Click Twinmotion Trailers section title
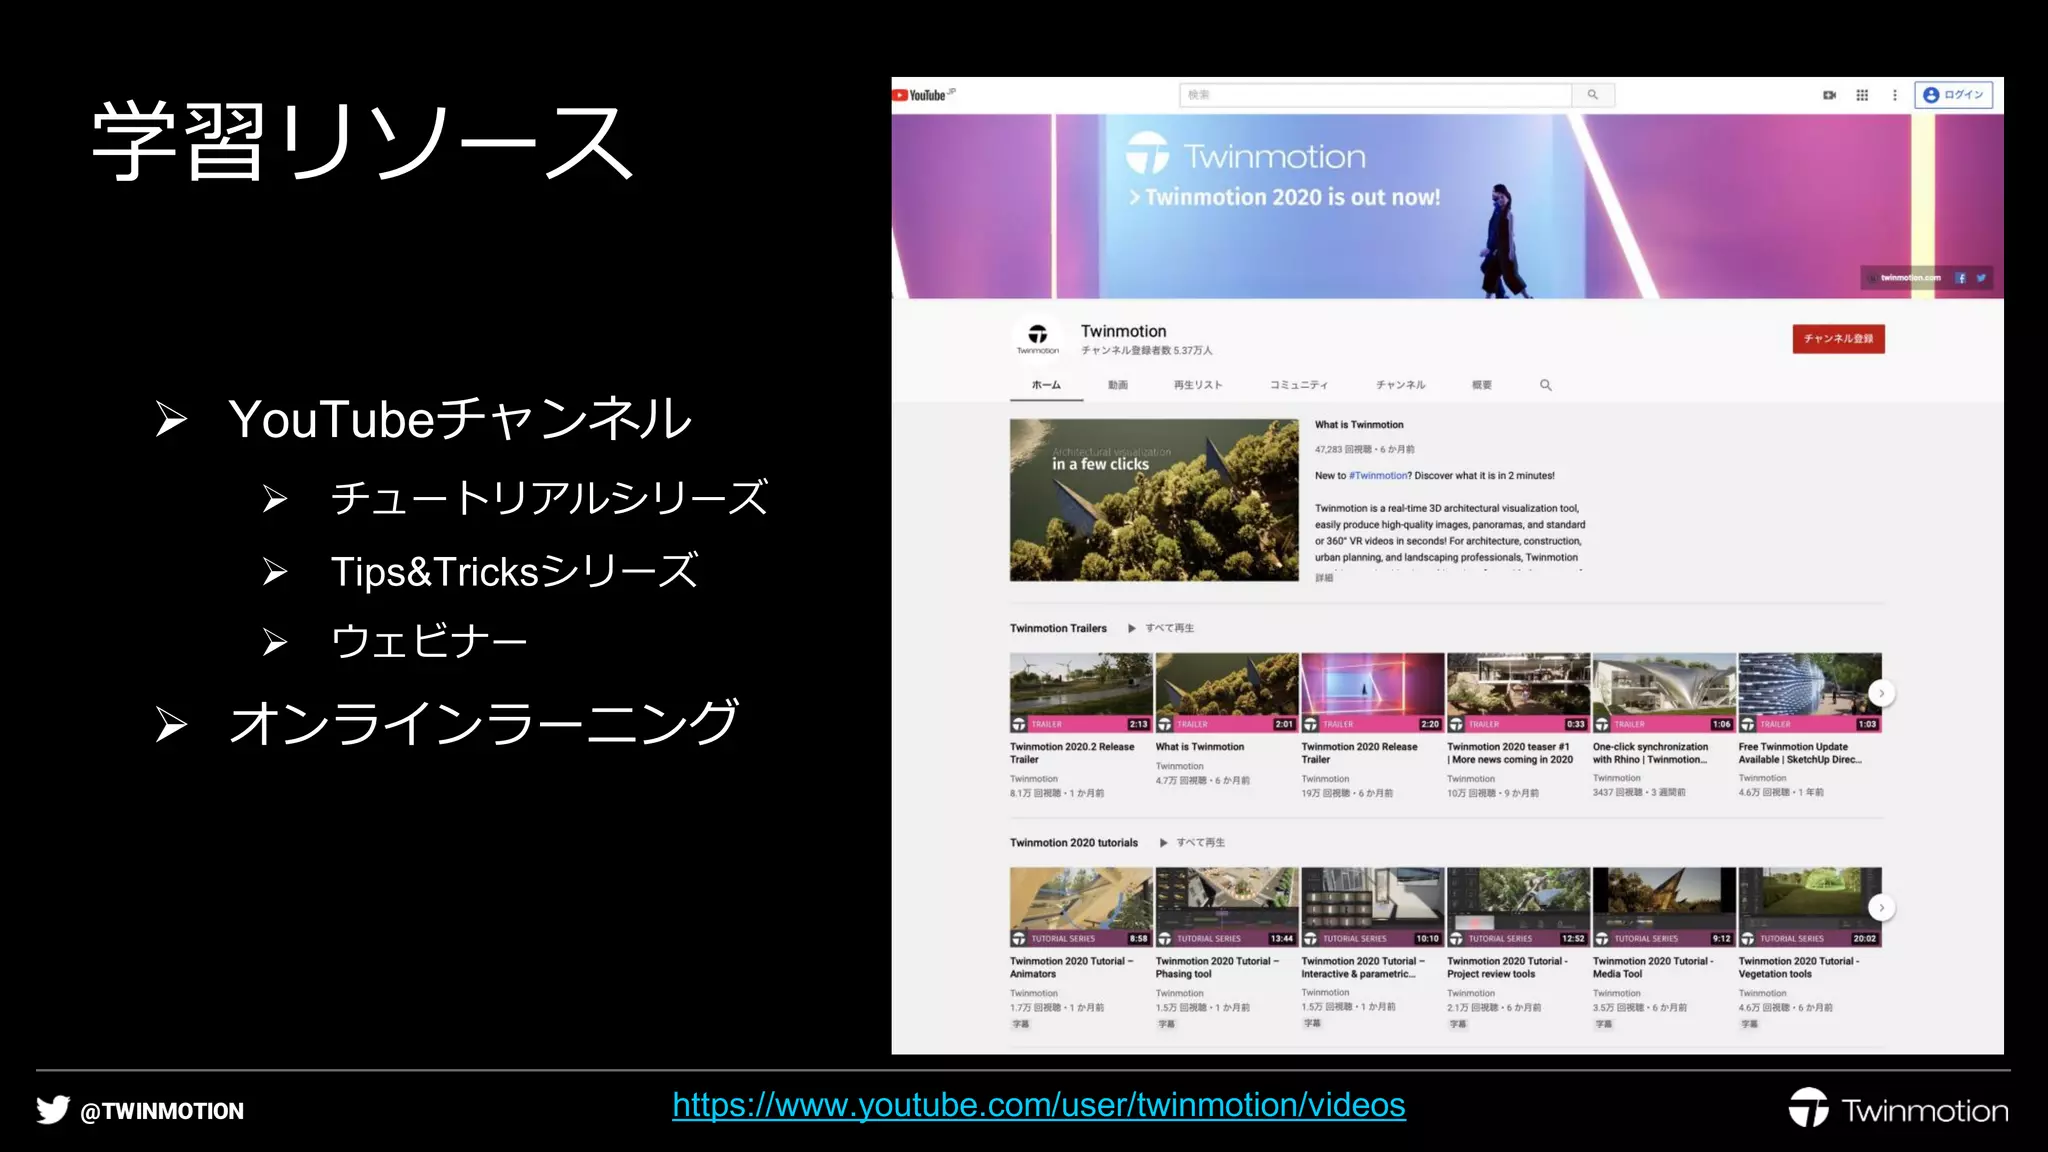Screen dimensions: 2048x1152 (1058, 628)
